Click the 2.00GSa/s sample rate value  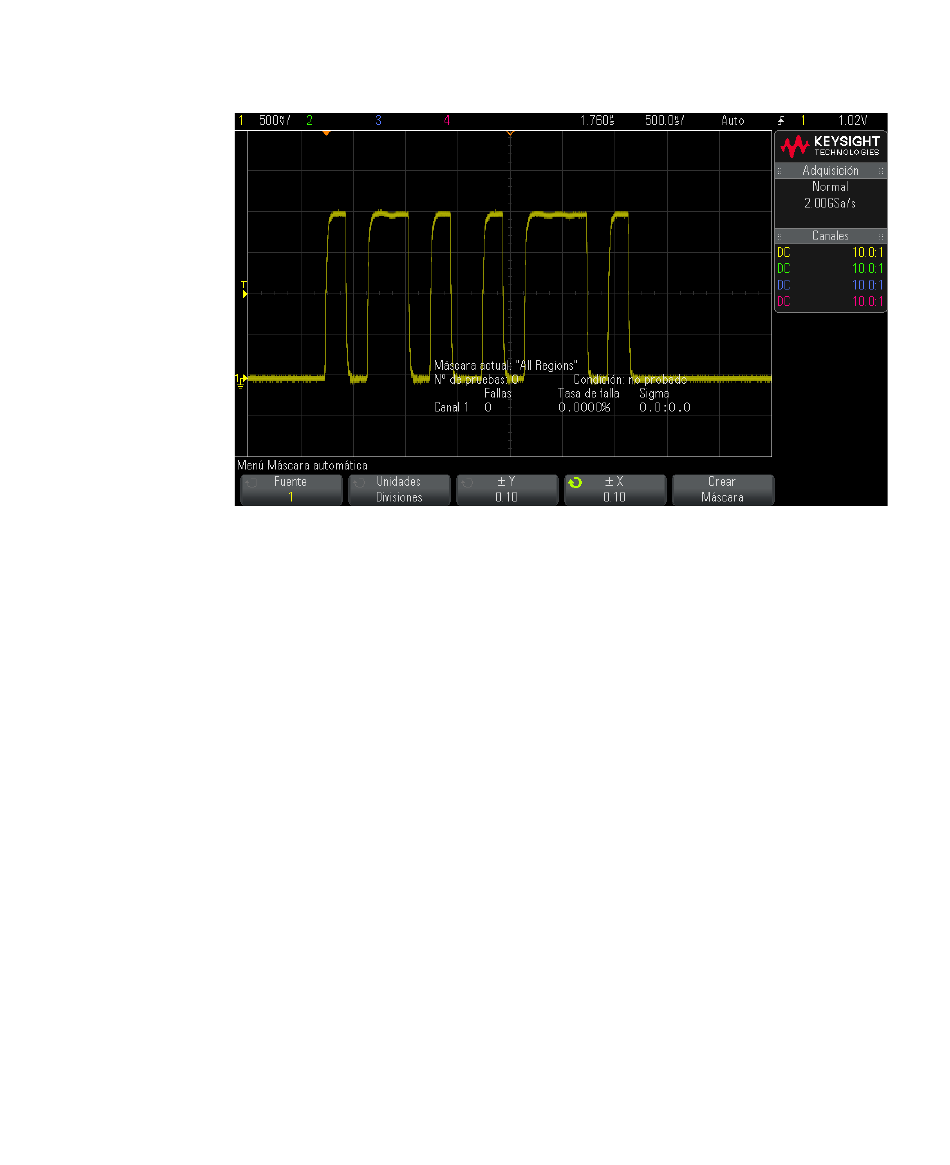830,203
